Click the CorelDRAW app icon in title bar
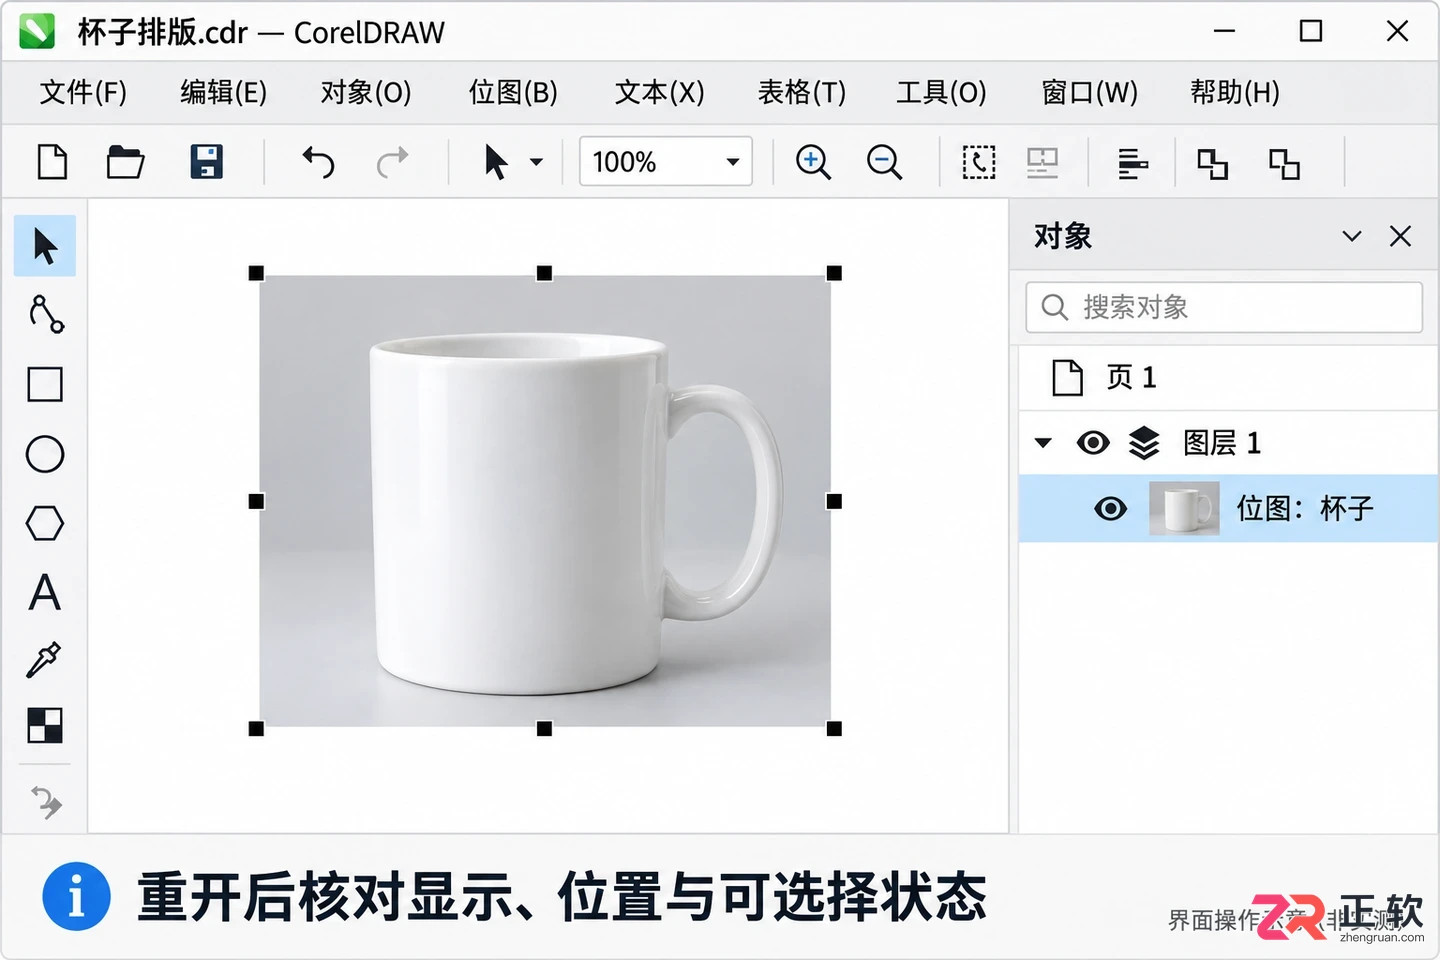 37,32
